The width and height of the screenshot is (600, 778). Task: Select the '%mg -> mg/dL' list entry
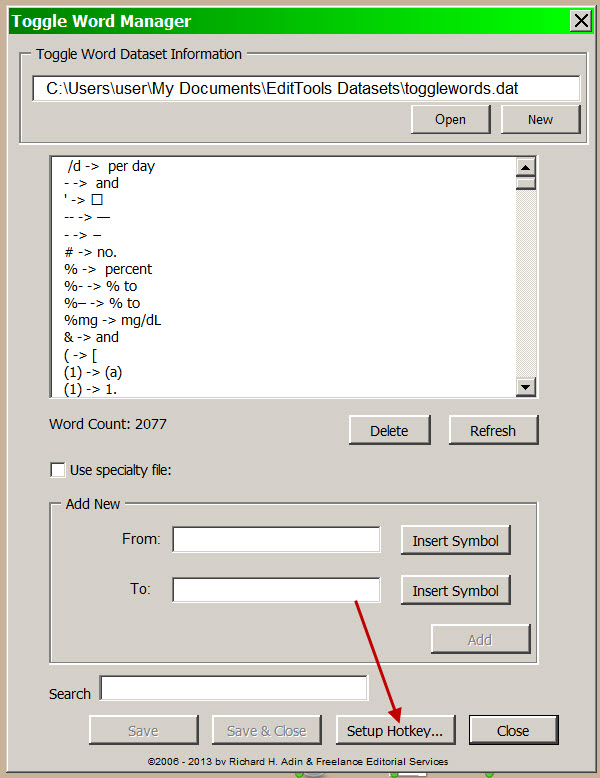click(x=112, y=320)
